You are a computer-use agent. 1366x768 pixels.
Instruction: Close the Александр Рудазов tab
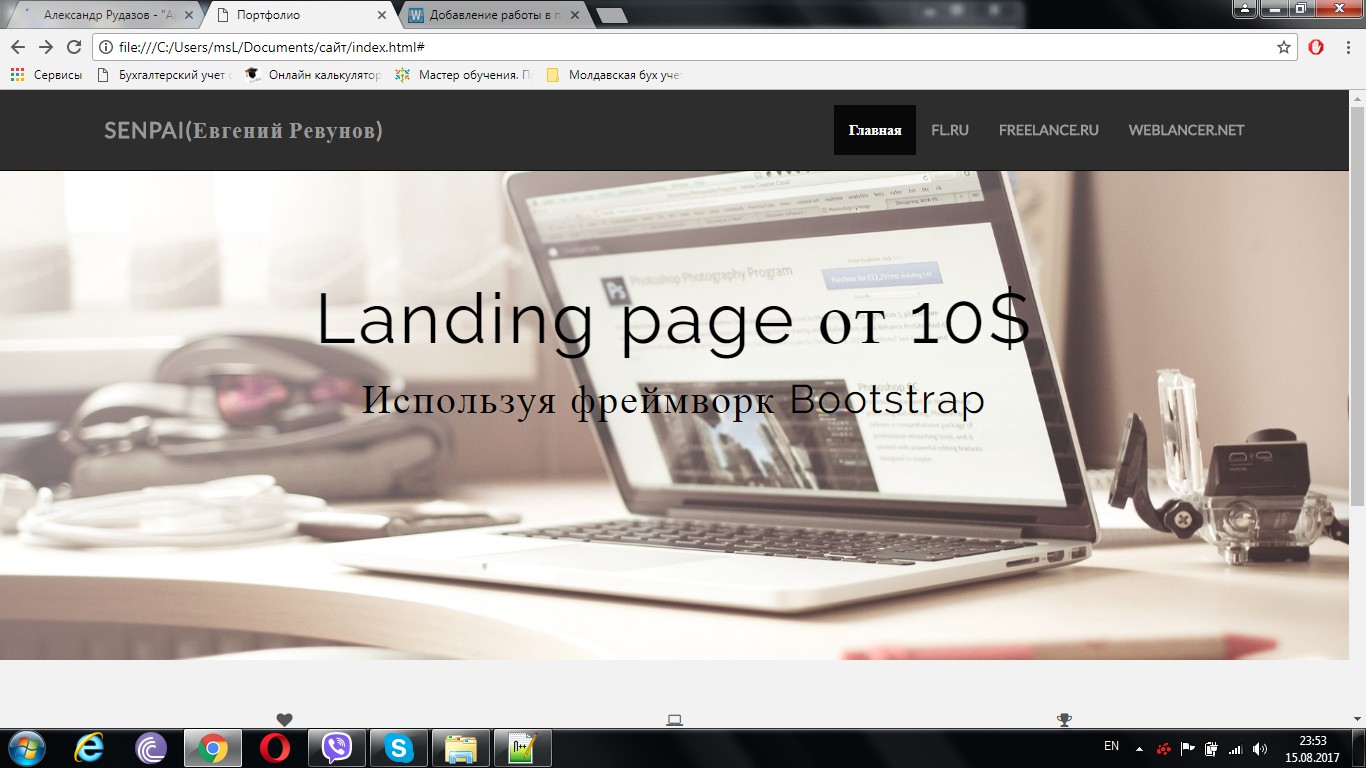[x=188, y=15]
